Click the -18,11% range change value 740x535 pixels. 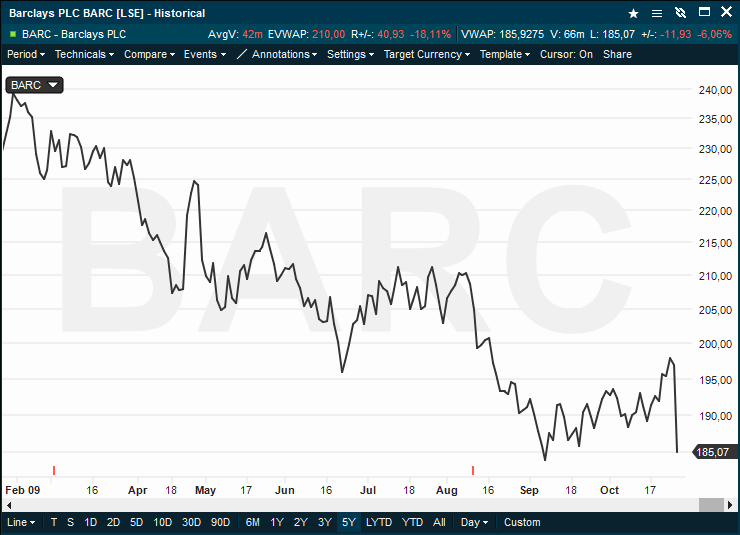click(430, 34)
